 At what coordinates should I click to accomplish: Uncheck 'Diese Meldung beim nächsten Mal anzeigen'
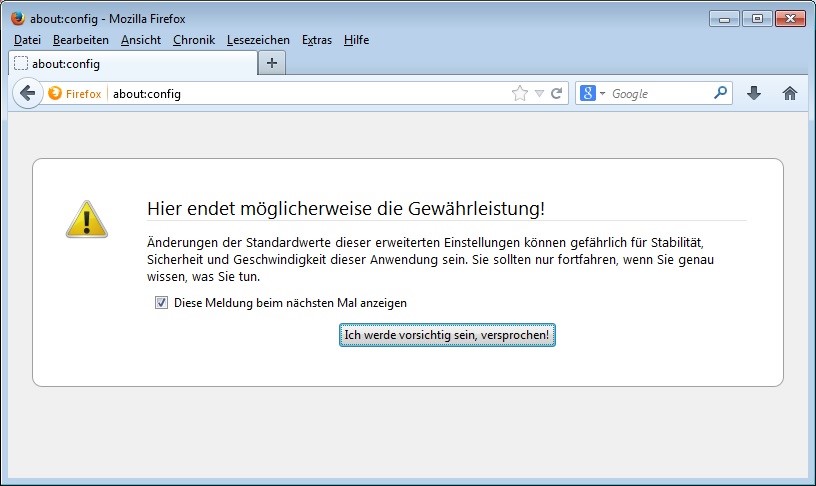pyautogui.click(x=161, y=302)
